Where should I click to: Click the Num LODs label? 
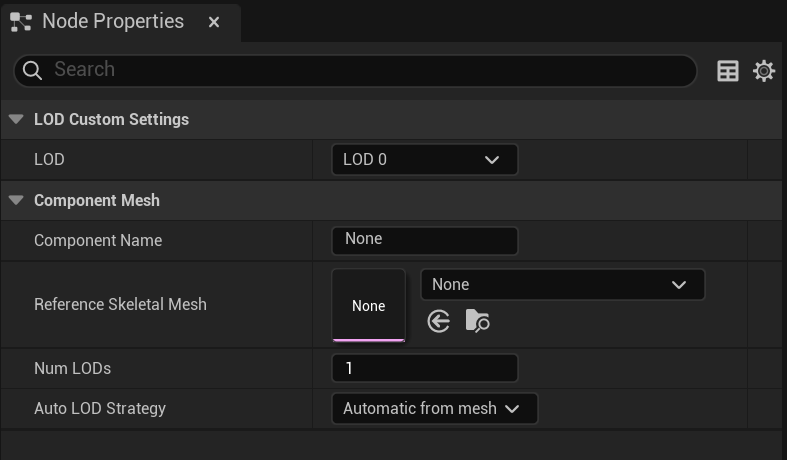pyautogui.click(x=72, y=368)
